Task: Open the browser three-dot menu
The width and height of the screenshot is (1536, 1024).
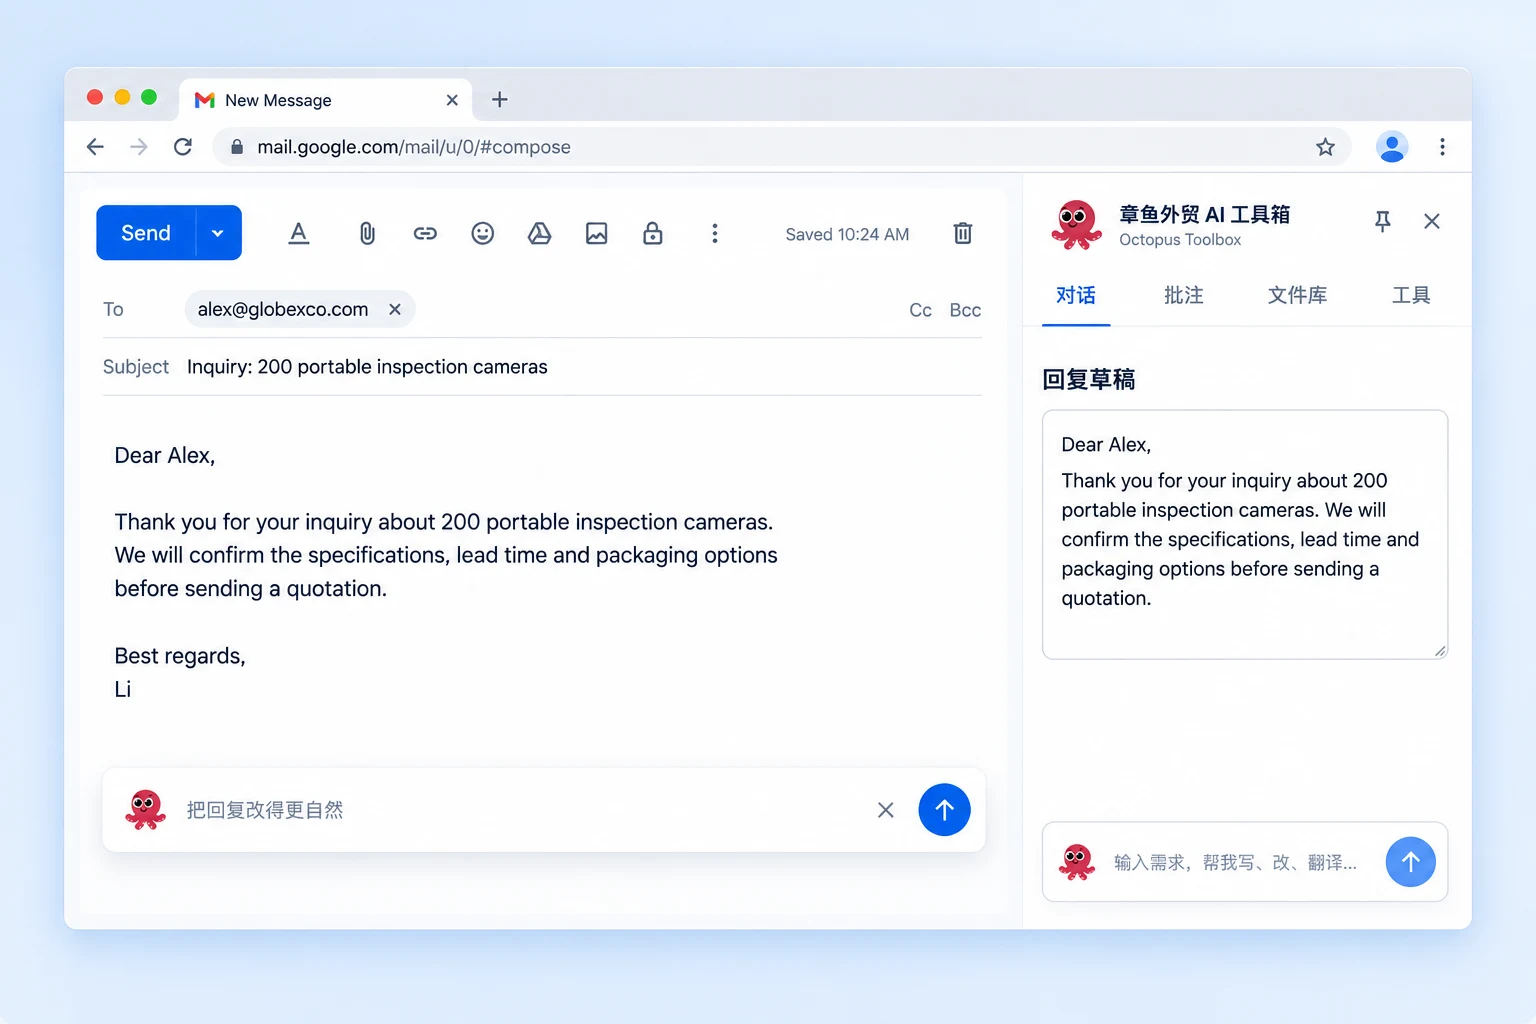Action: tap(1442, 147)
